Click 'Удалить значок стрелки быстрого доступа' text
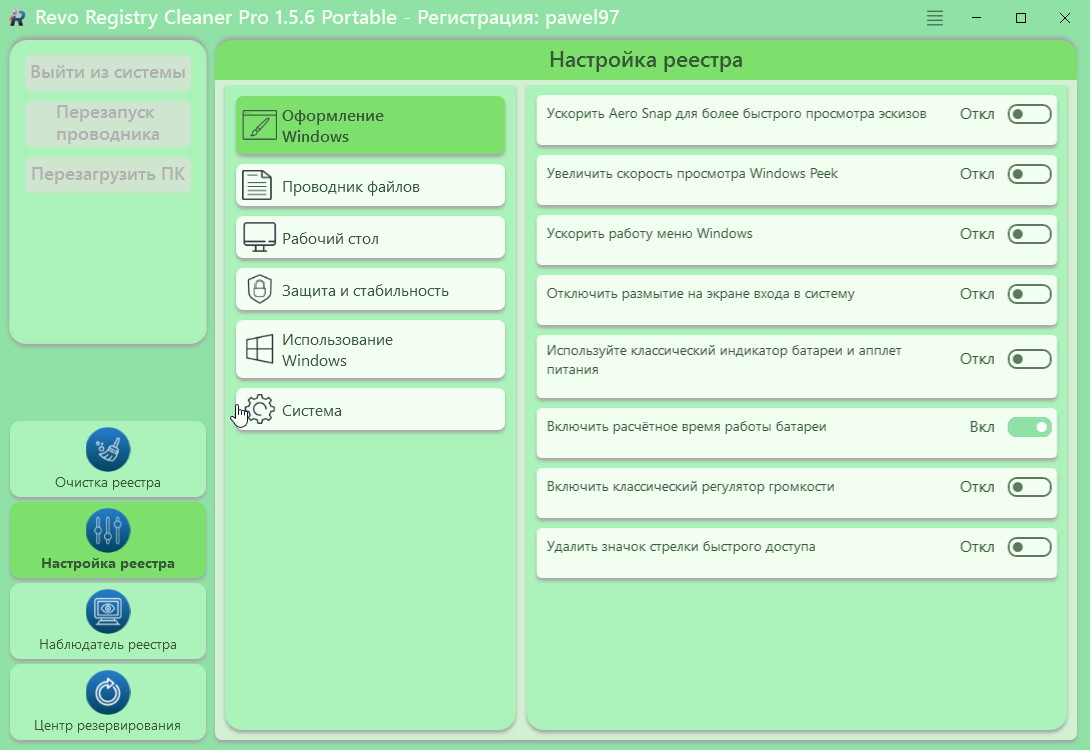This screenshot has width=1090, height=750. point(681,546)
